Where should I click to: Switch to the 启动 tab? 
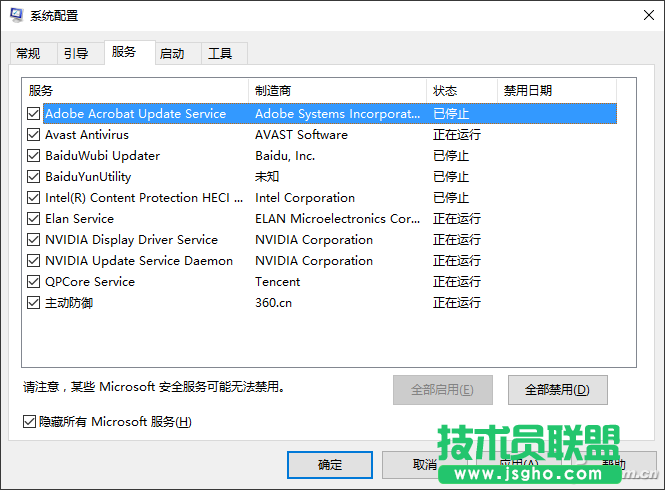click(x=172, y=54)
